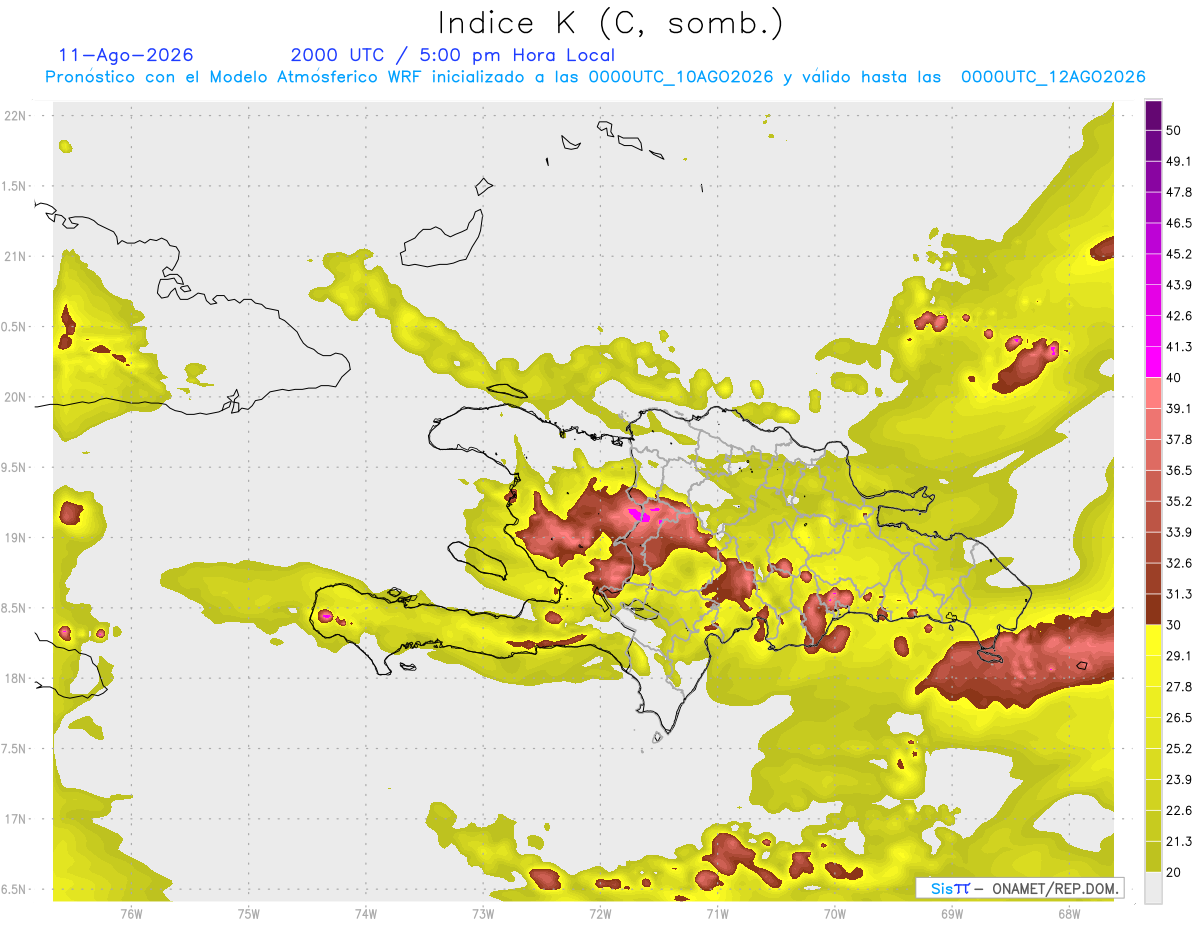This screenshot has height=927, width=1200.
Task: Click the "18N" latitude label
Action: pyautogui.click(x=16, y=678)
